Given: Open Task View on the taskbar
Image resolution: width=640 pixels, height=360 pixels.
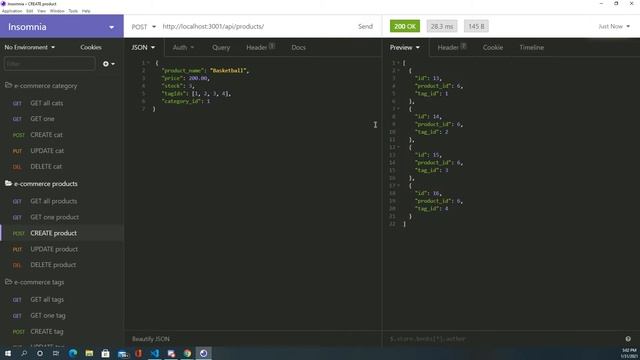Looking at the screenshot, I should 56,353.
